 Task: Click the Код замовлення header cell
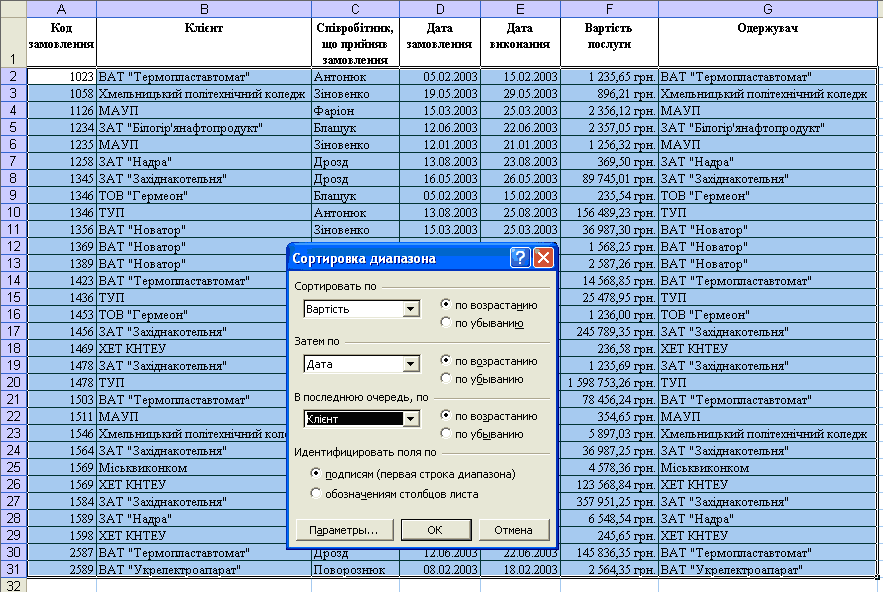pyautogui.click(x=61, y=42)
